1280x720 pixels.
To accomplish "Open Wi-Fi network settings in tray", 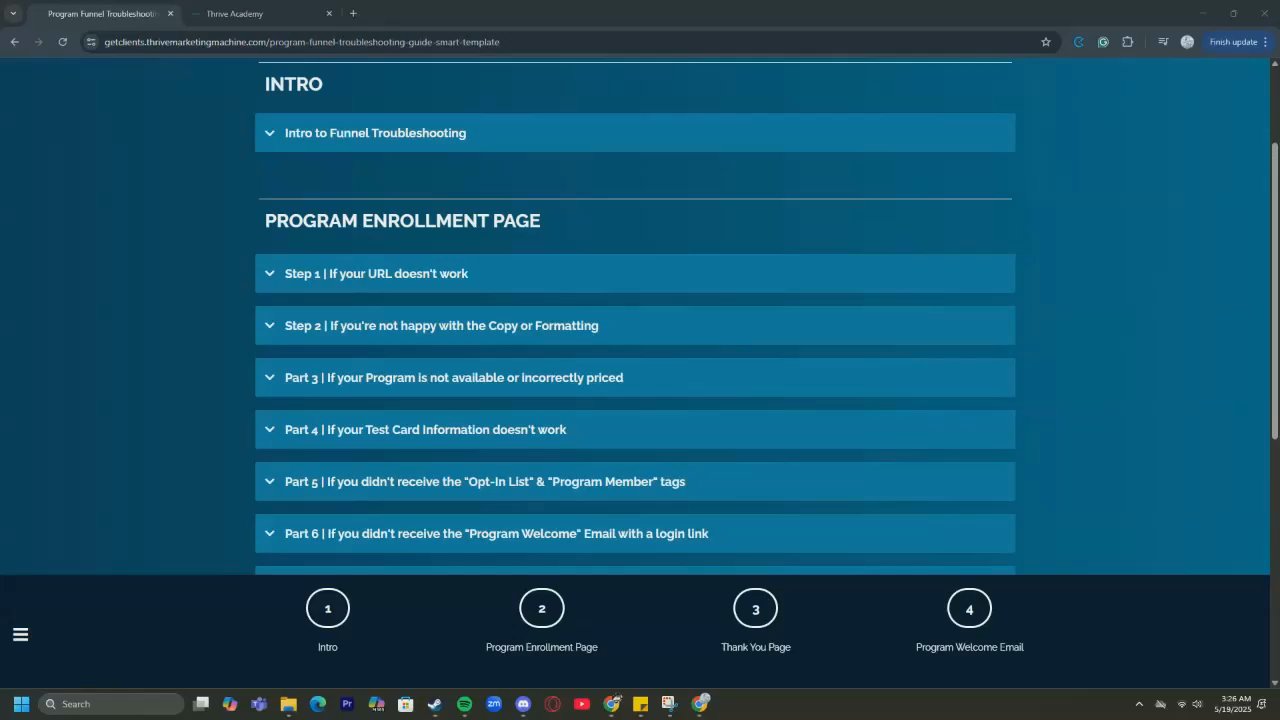I will tap(1181, 704).
